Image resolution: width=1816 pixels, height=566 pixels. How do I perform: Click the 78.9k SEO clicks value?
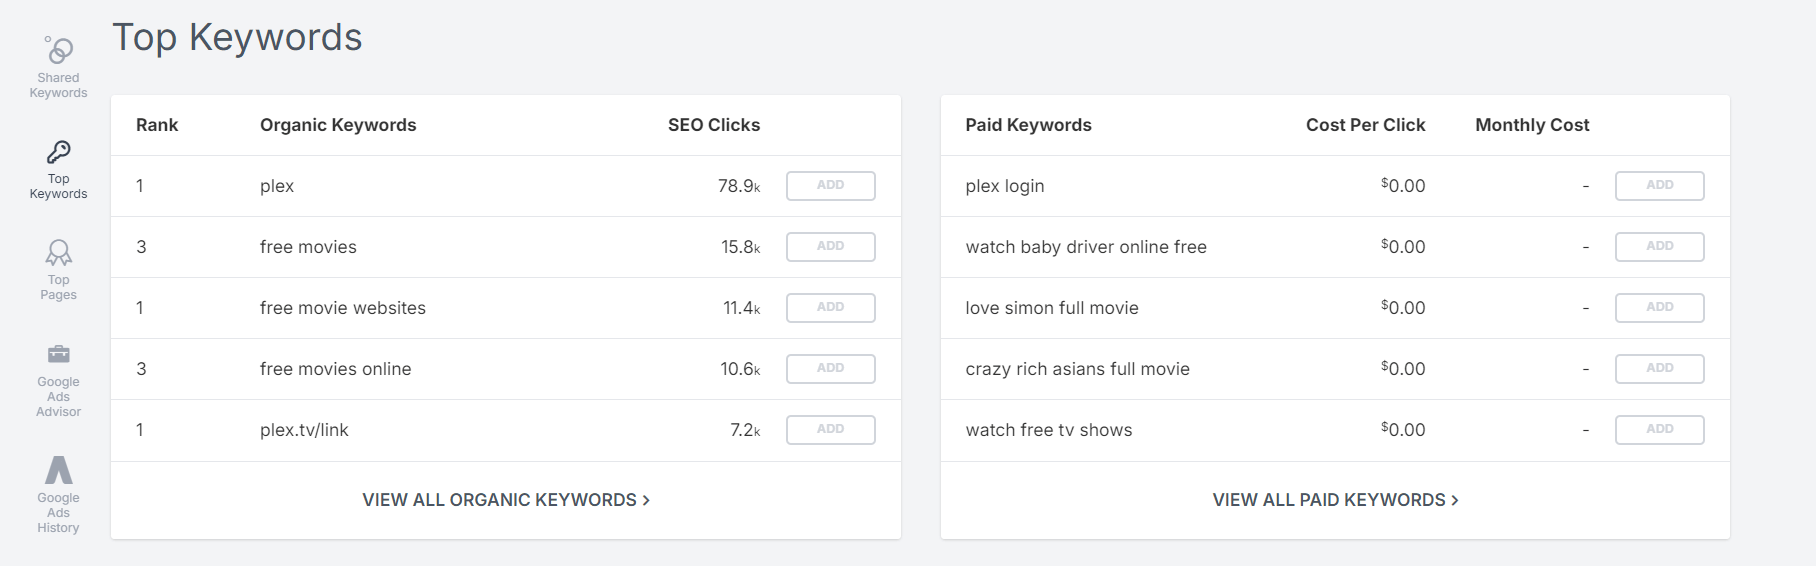(739, 186)
